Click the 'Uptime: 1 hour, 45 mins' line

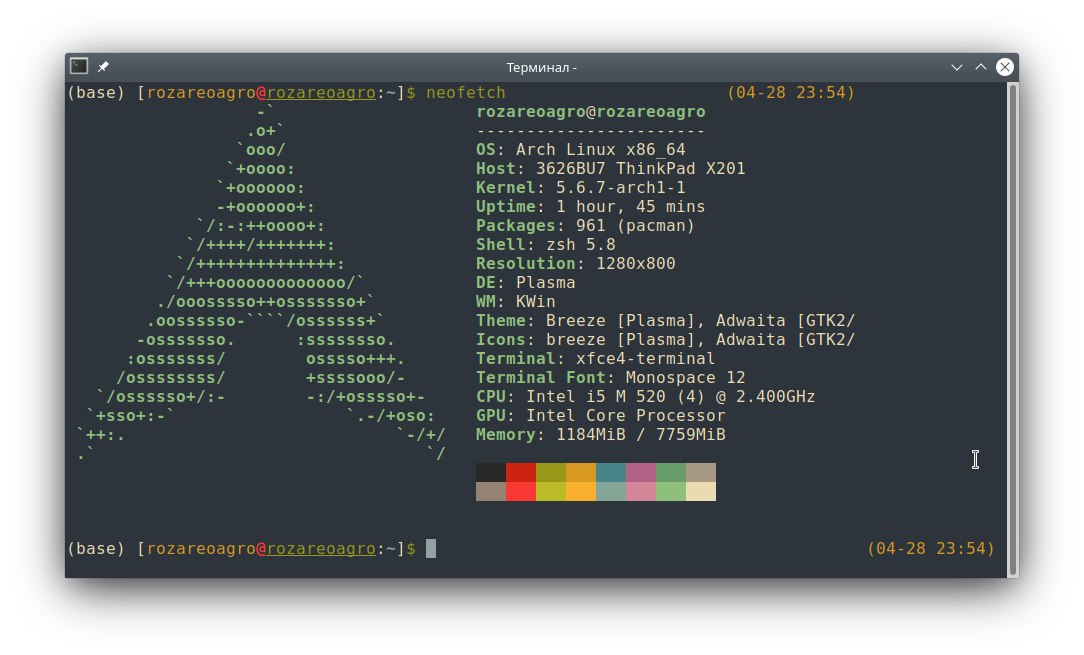coord(590,207)
